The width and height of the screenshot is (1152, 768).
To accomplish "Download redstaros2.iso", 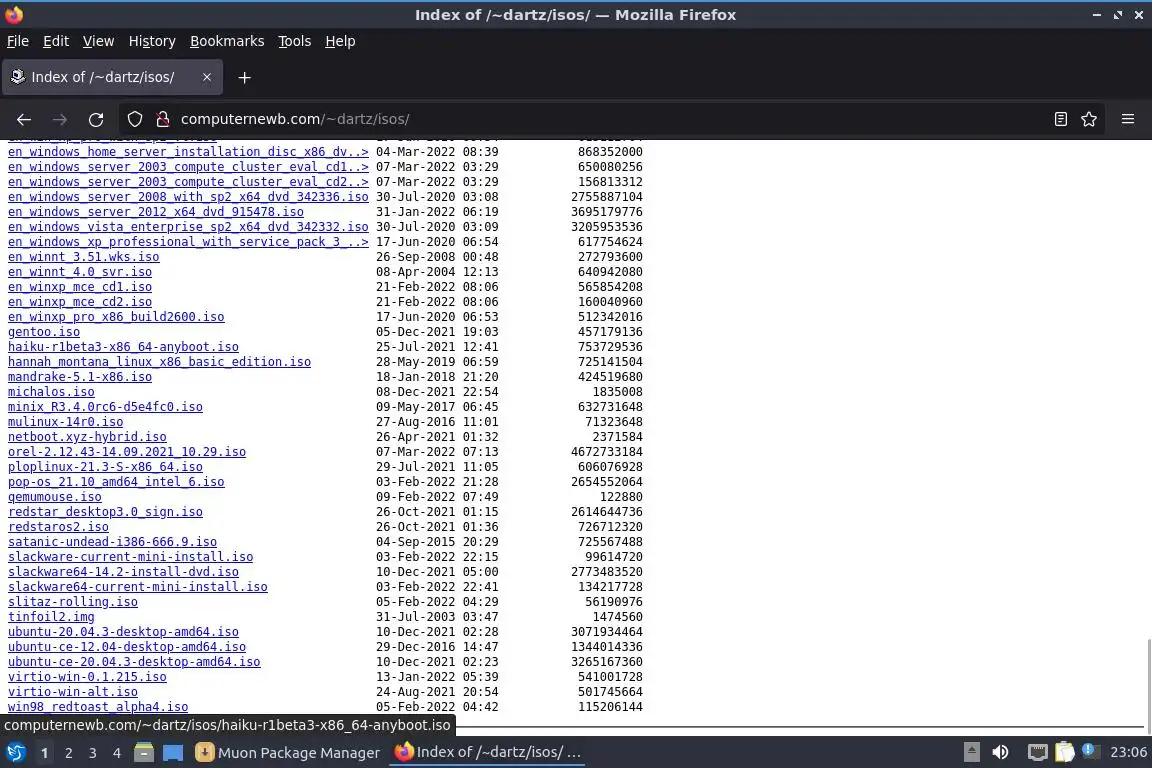I will 59,527.
